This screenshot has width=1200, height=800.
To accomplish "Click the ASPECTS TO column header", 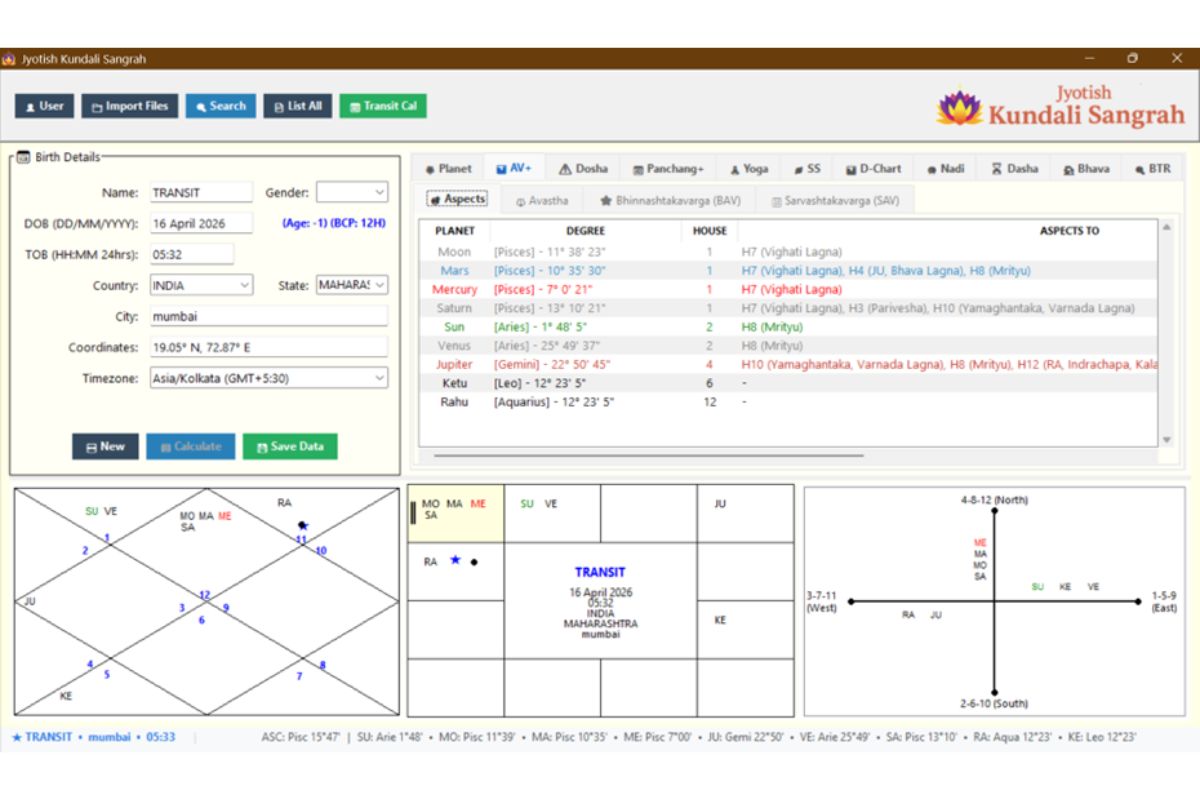I will [1068, 231].
